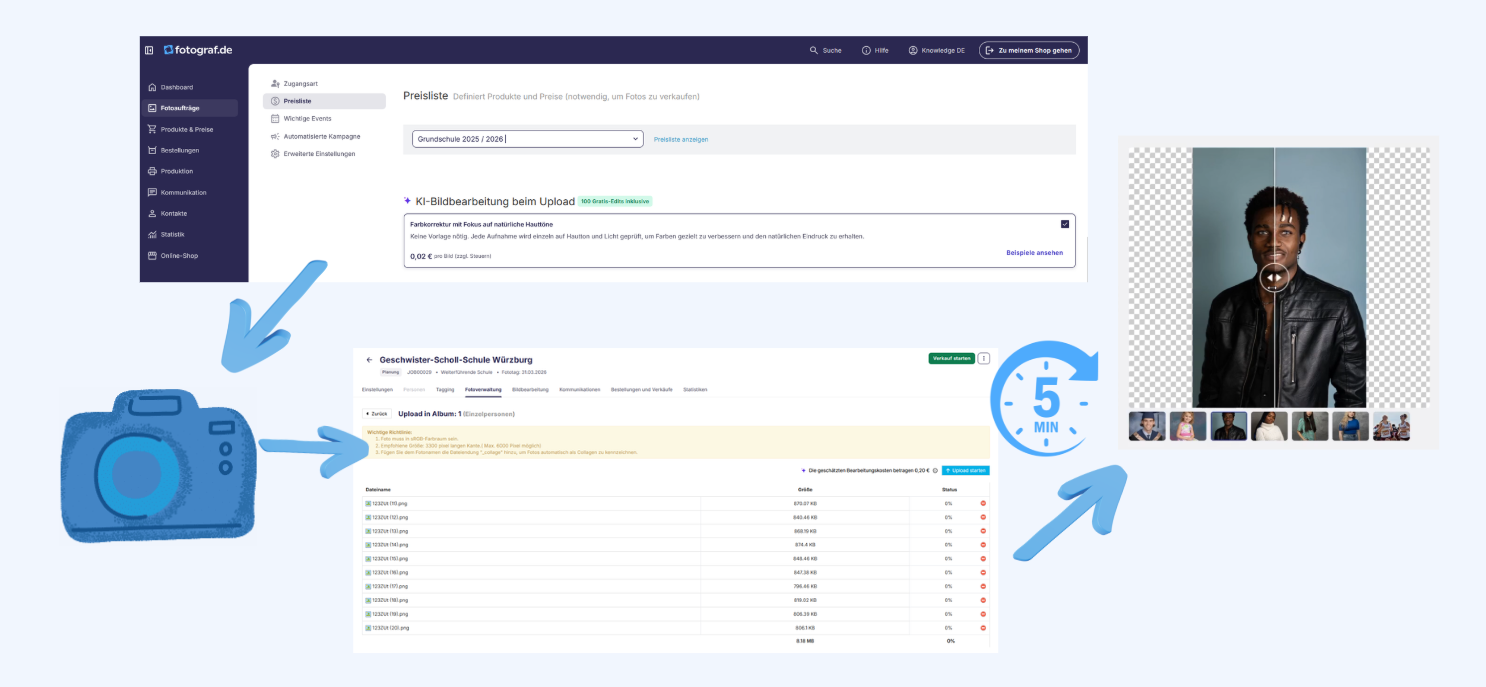This screenshot has width=1486, height=687.
Task: Collapse the sidebar via the panel icon
Action: click(x=149, y=50)
